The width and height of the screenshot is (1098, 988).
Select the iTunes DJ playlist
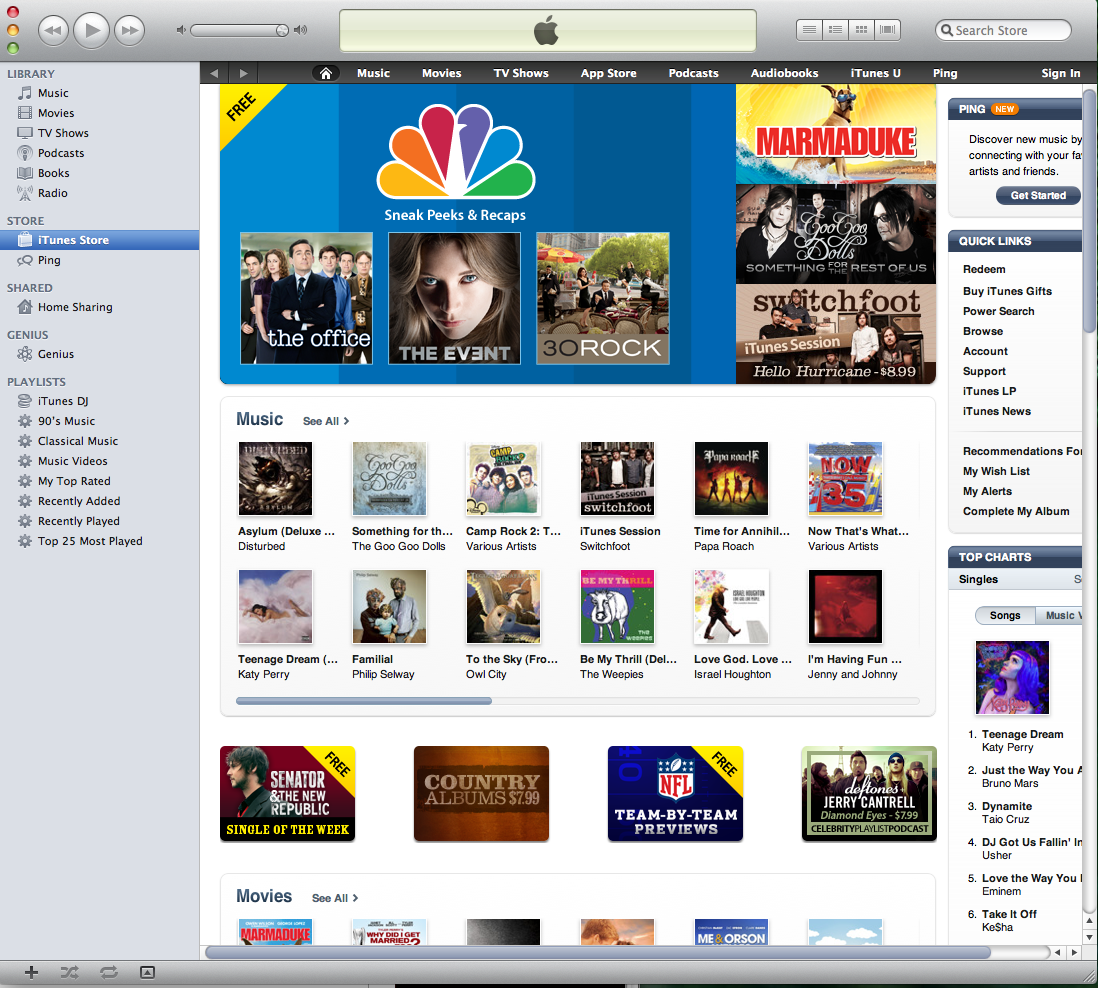pos(99,401)
